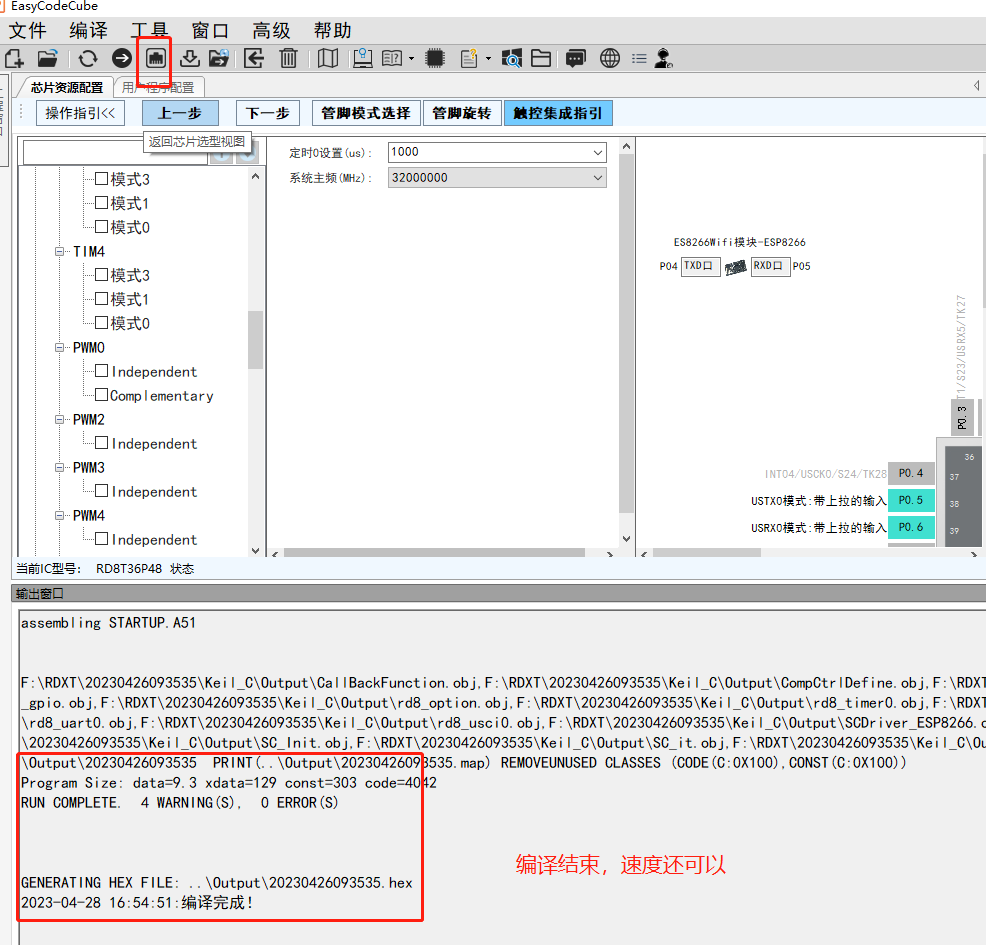986x945 pixels.
Task: Collapse the PWM4 tree node
Action: click(59, 516)
